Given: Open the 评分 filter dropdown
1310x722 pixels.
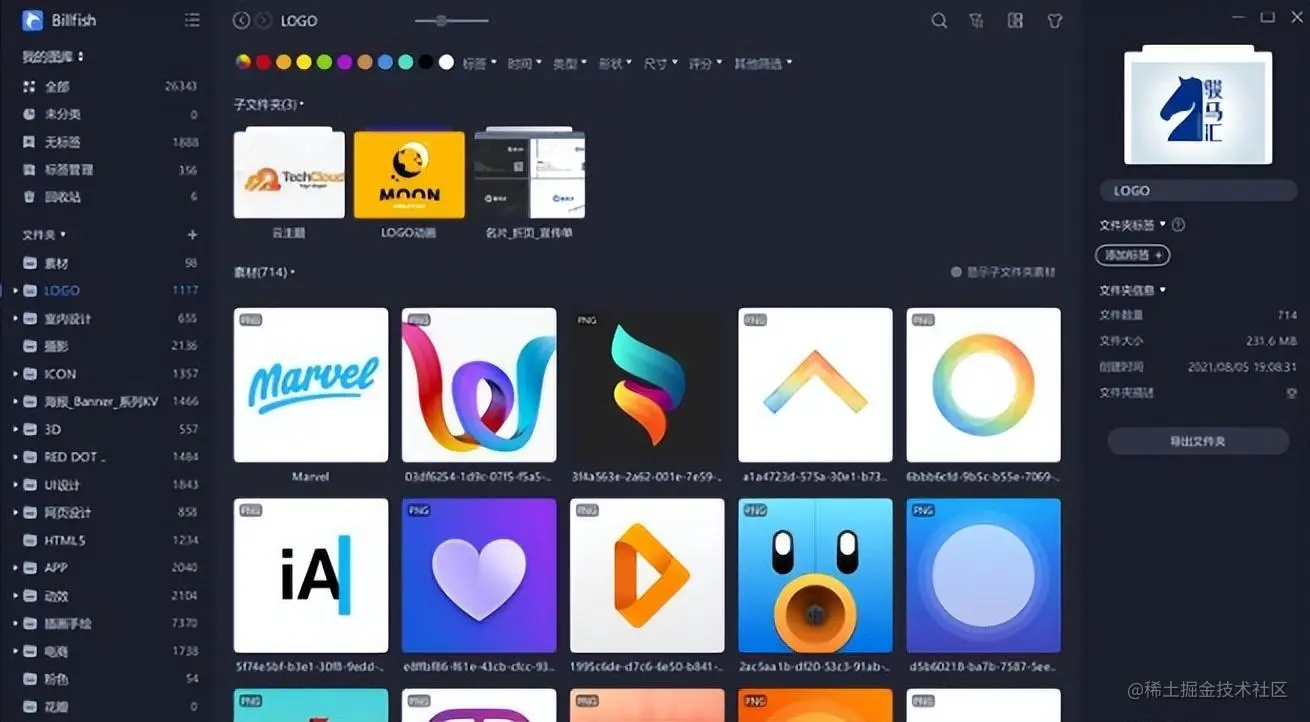Looking at the screenshot, I should 705,63.
